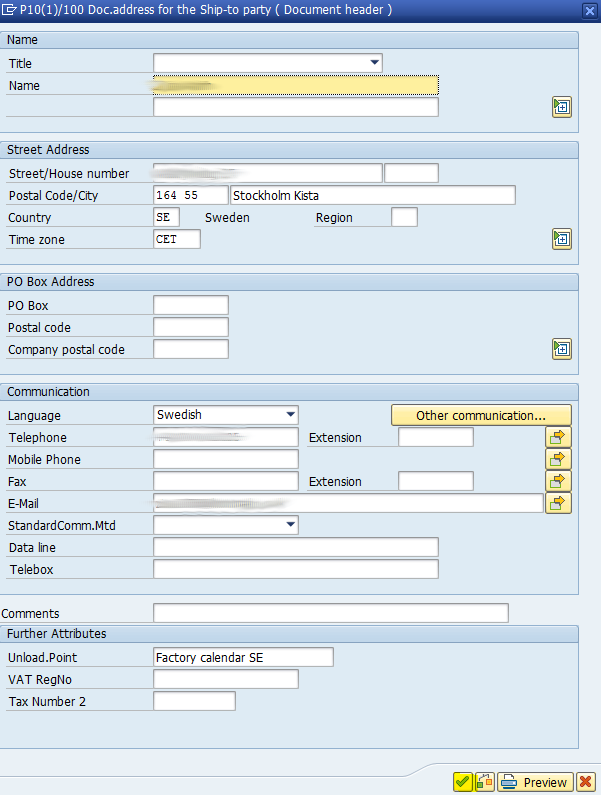Expand more fields in Street Address section
This screenshot has width=601, height=795.
[x=562, y=239]
